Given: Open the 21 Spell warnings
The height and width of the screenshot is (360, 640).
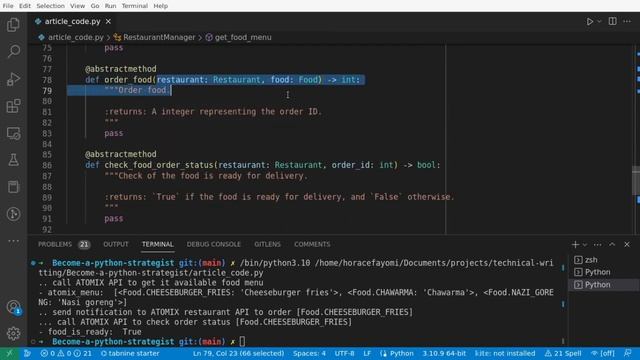Looking at the screenshot, I should point(563,353).
